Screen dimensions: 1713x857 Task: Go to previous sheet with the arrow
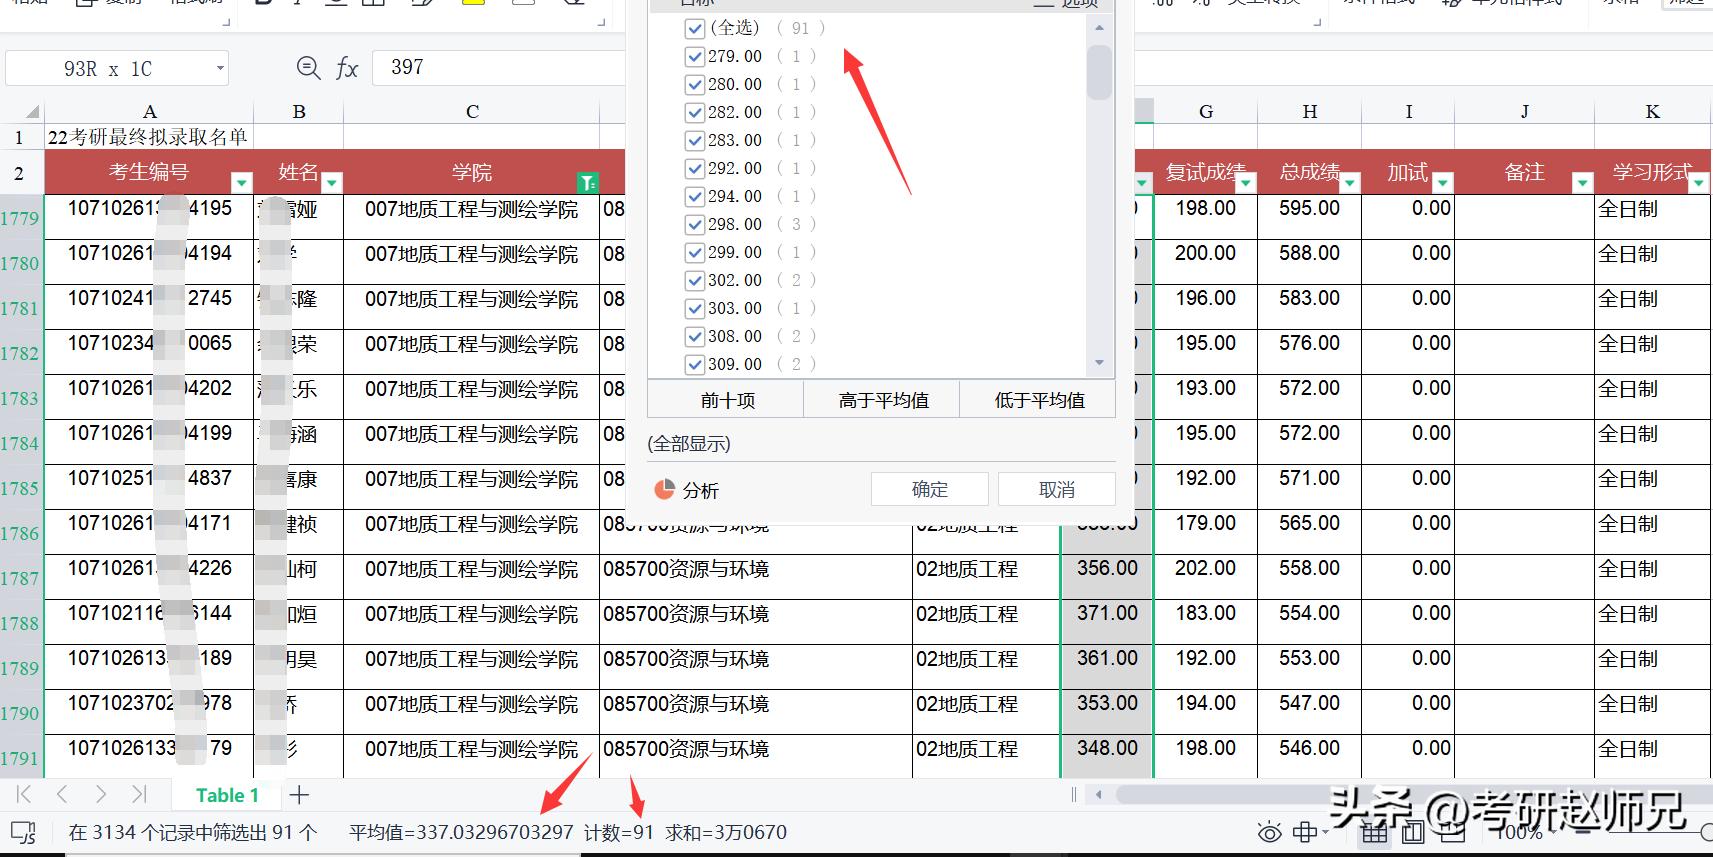coord(62,794)
